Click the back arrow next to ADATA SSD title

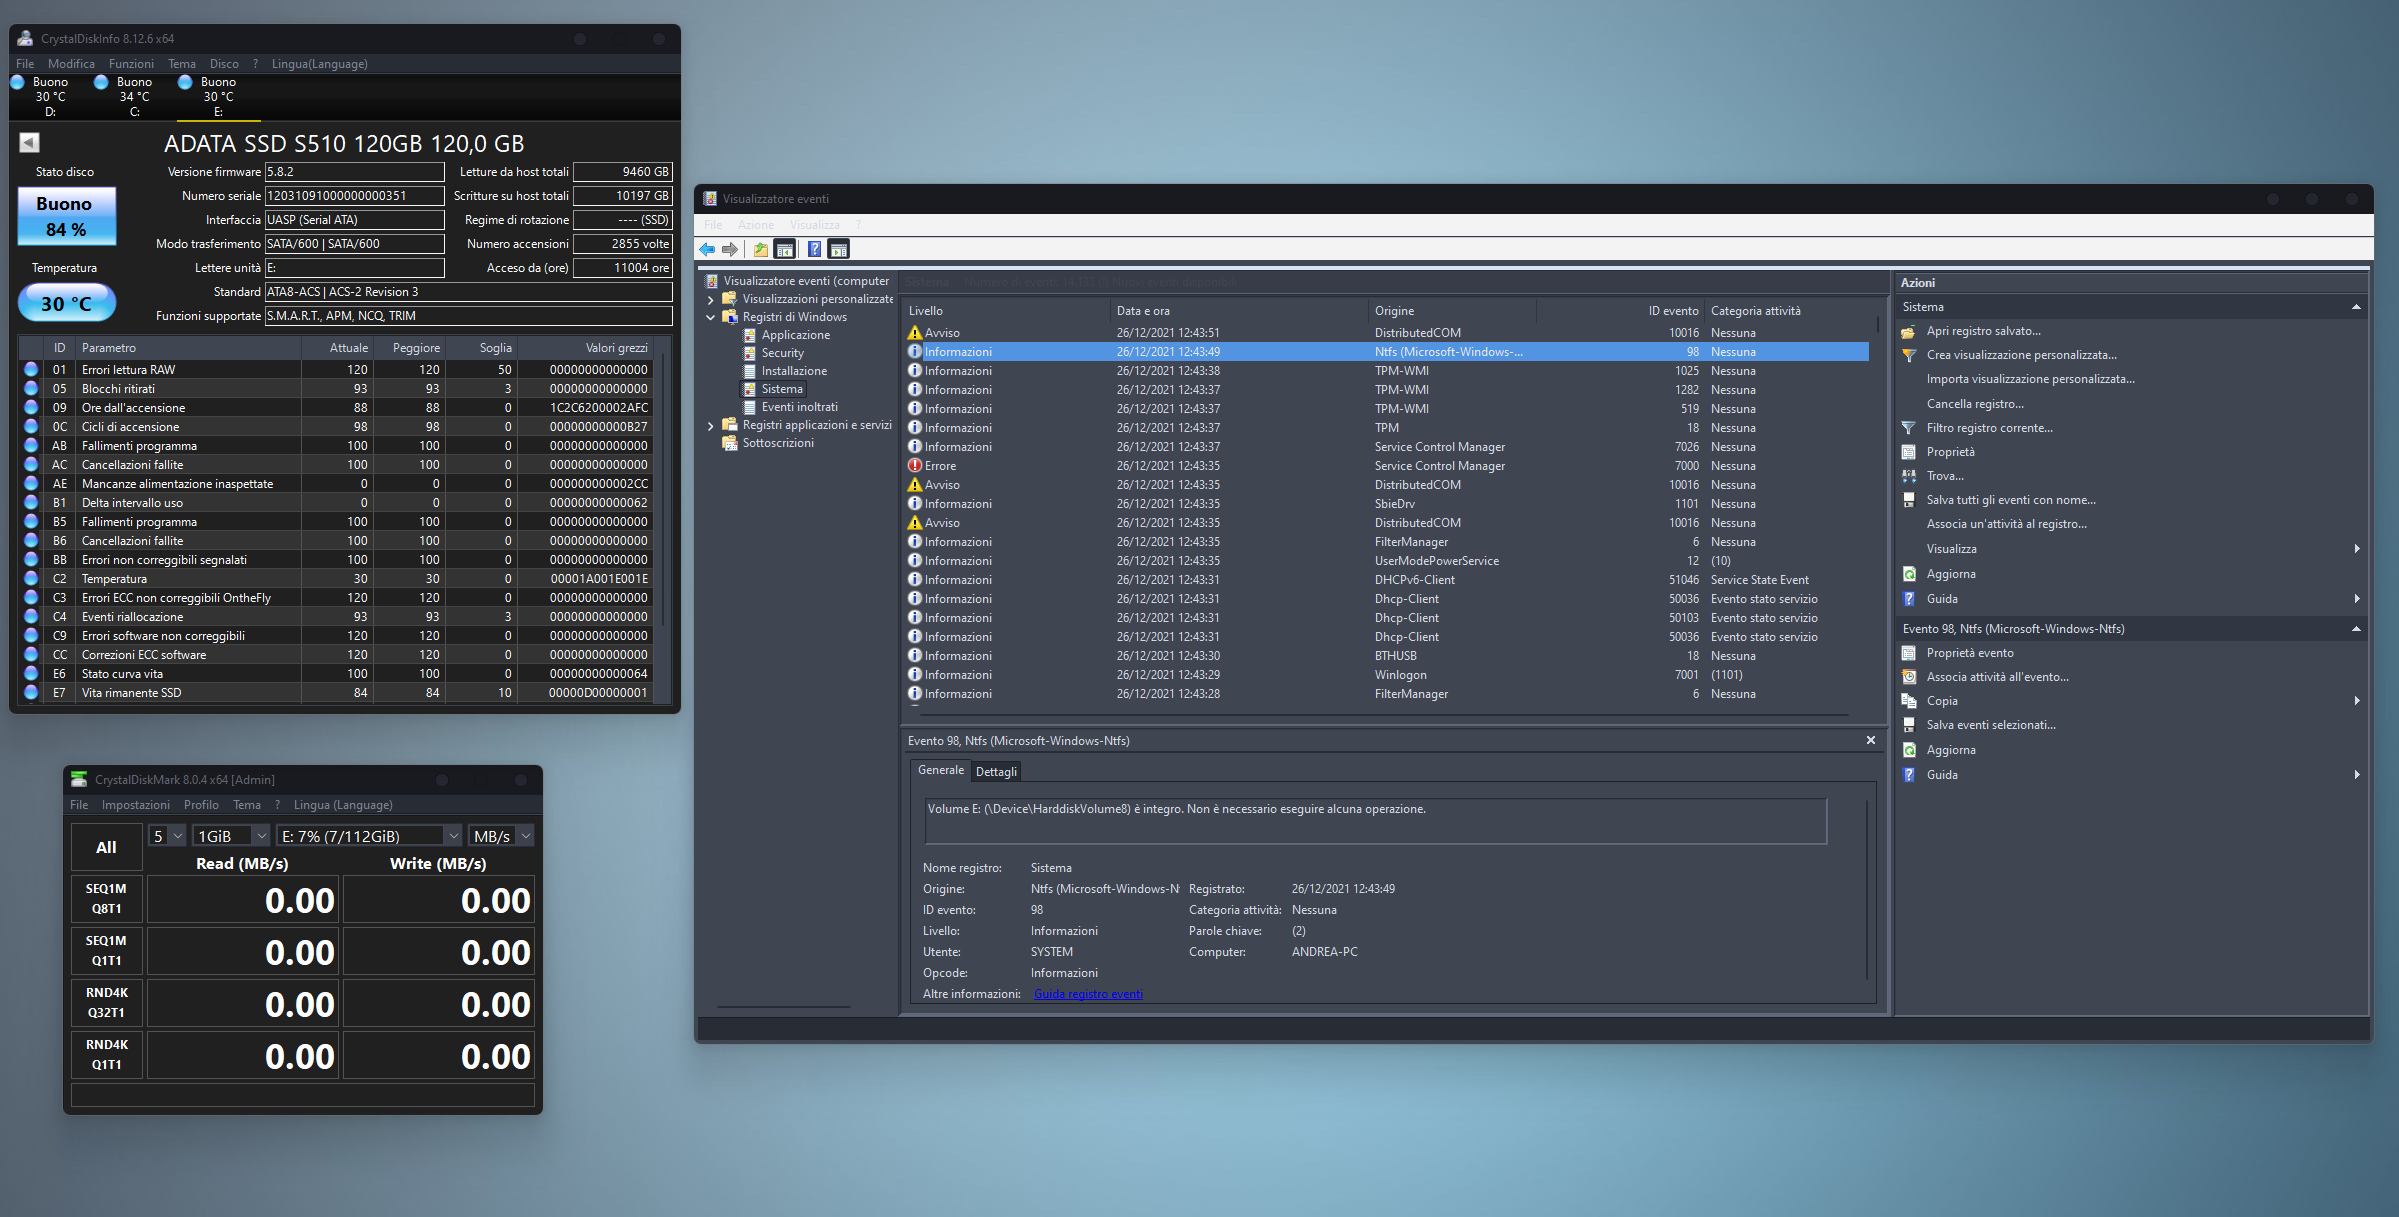click(29, 143)
